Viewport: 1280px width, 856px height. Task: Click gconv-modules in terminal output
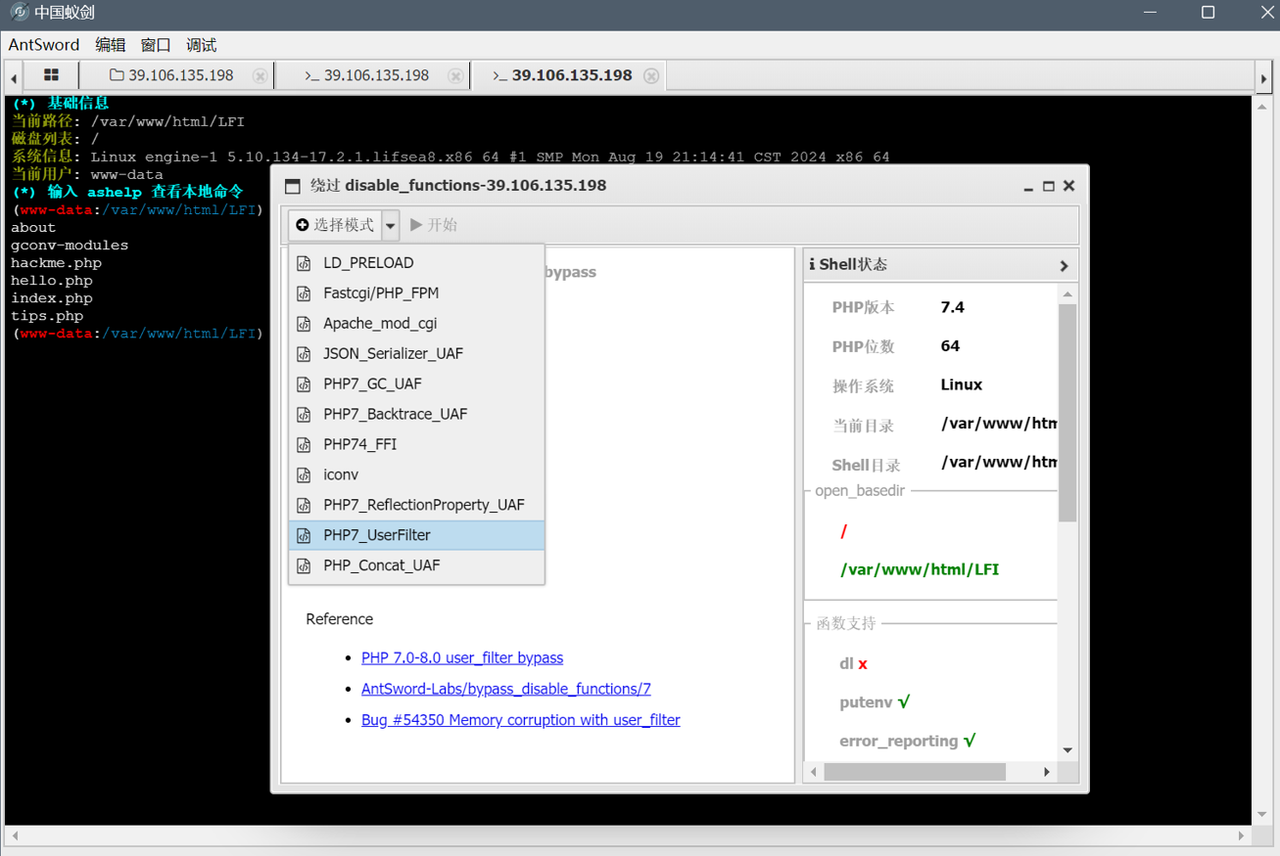click(x=69, y=245)
